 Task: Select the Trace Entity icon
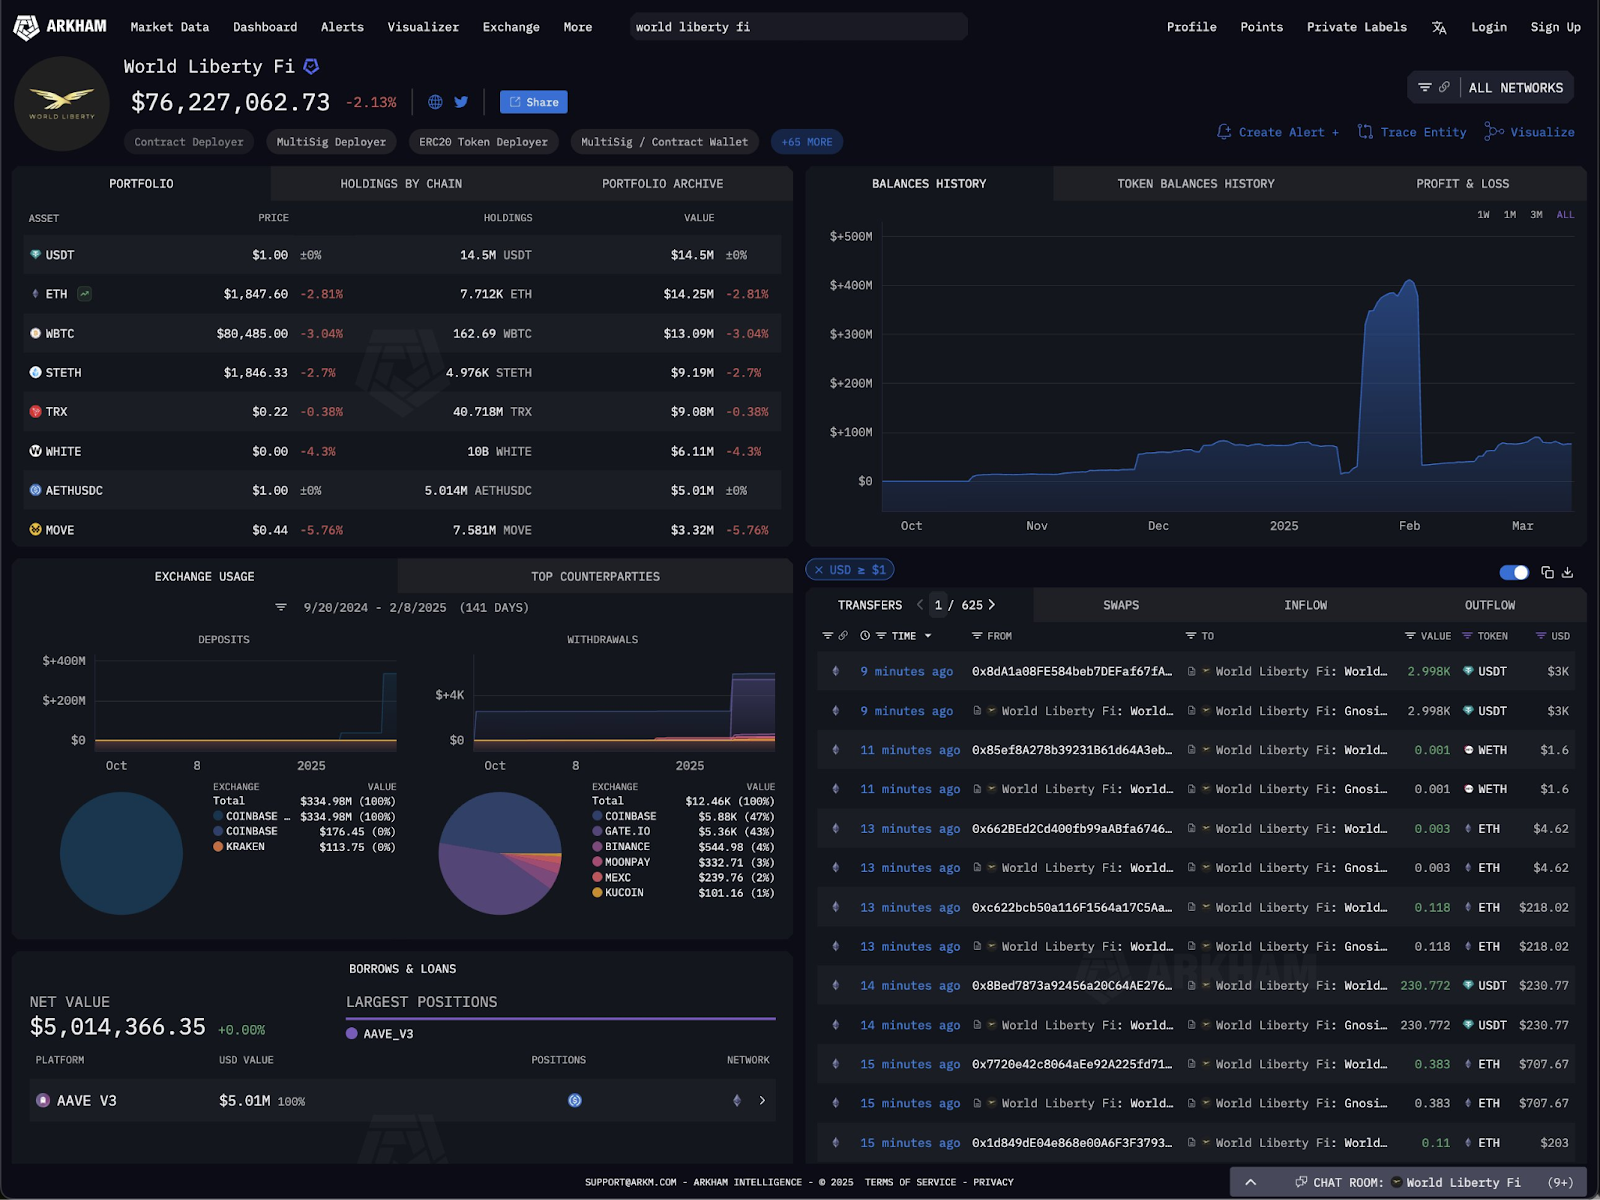pos(1365,131)
